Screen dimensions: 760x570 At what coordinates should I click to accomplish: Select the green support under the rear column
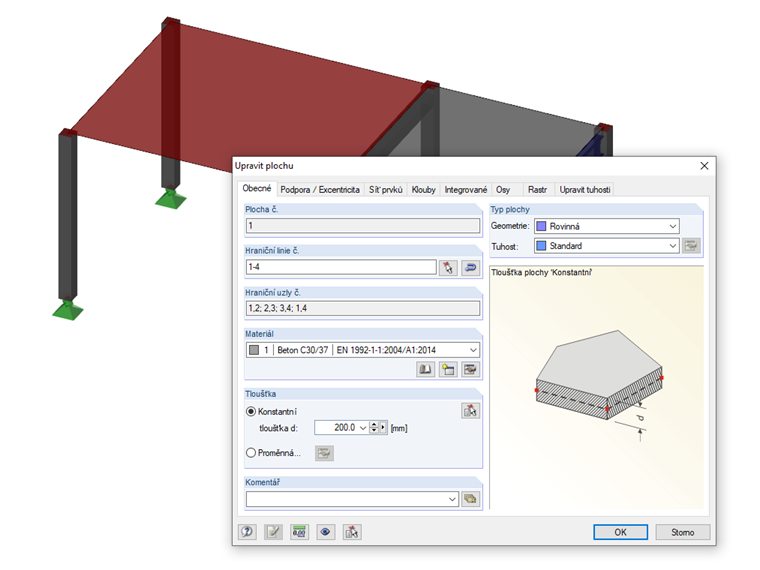[171, 199]
